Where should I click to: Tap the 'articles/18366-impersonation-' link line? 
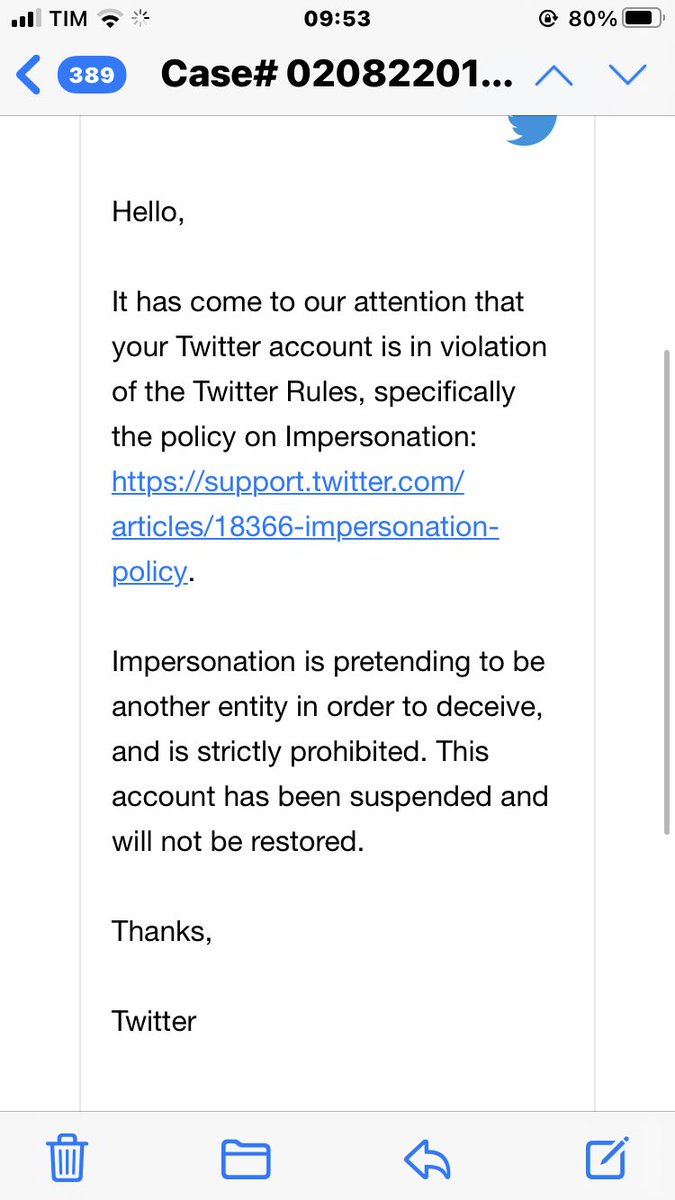(x=305, y=527)
